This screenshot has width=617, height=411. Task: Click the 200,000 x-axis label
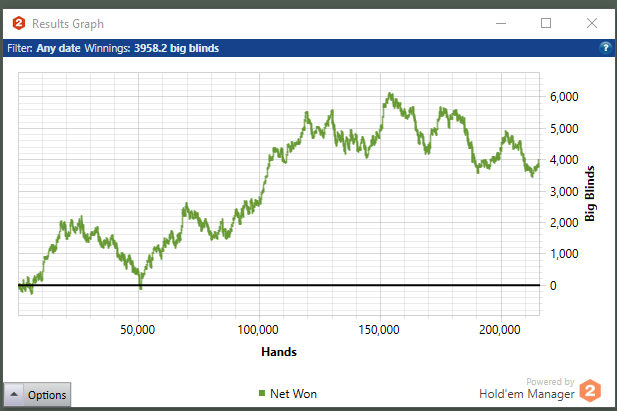(x=500, y=330)
